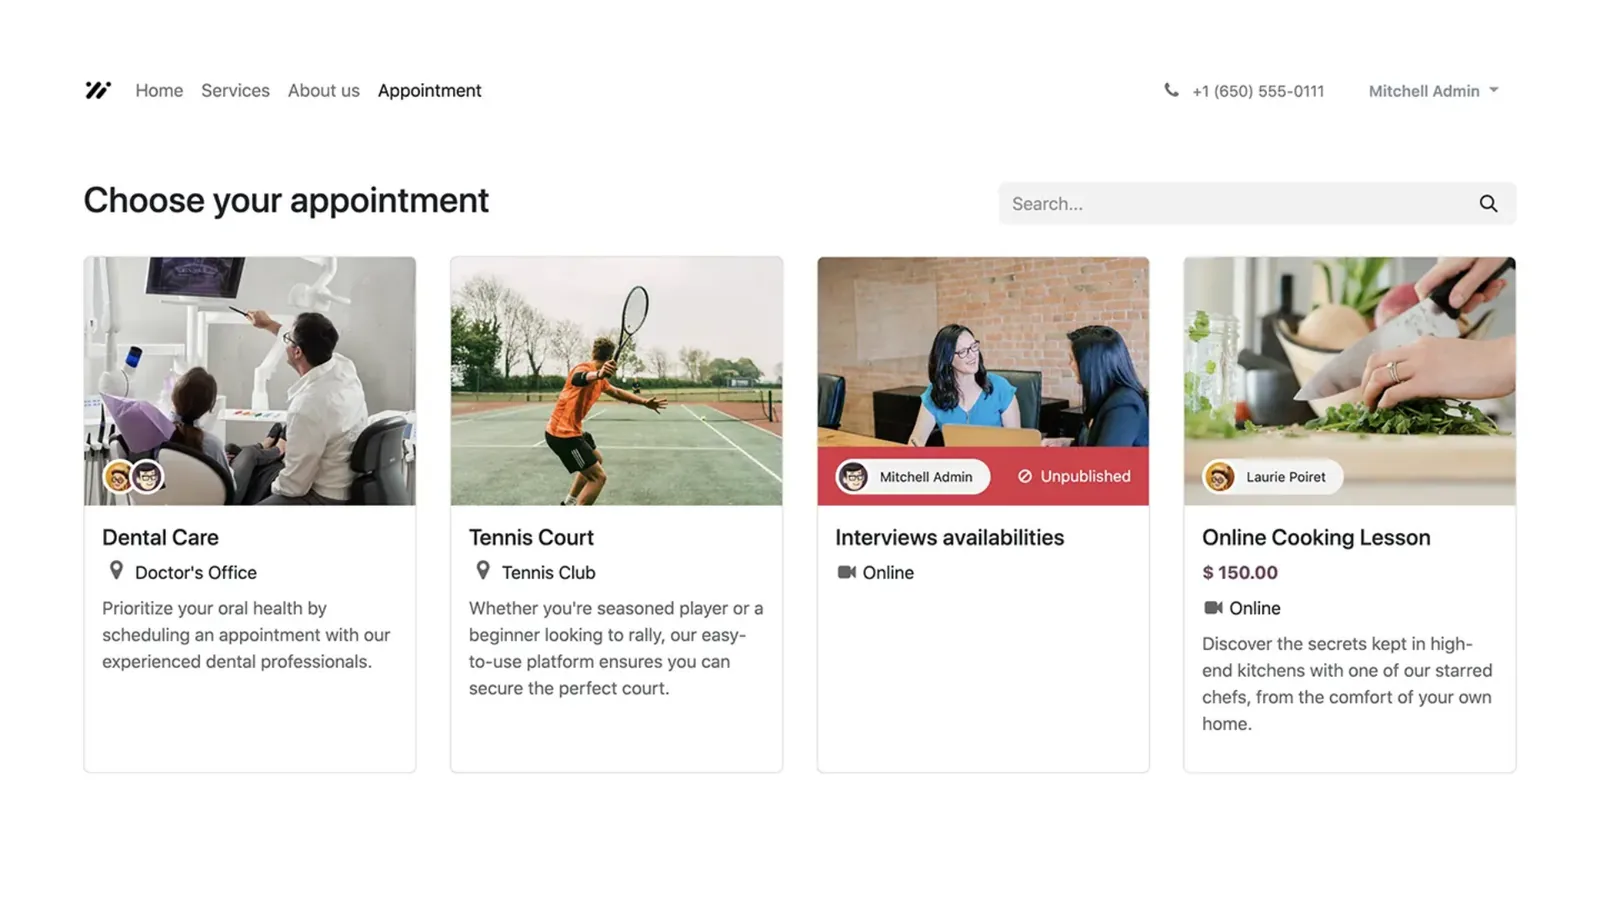This screenshot has height=900, width=1600.
Task: Open the Tennis Court appointment title
Action: [531, 537]
